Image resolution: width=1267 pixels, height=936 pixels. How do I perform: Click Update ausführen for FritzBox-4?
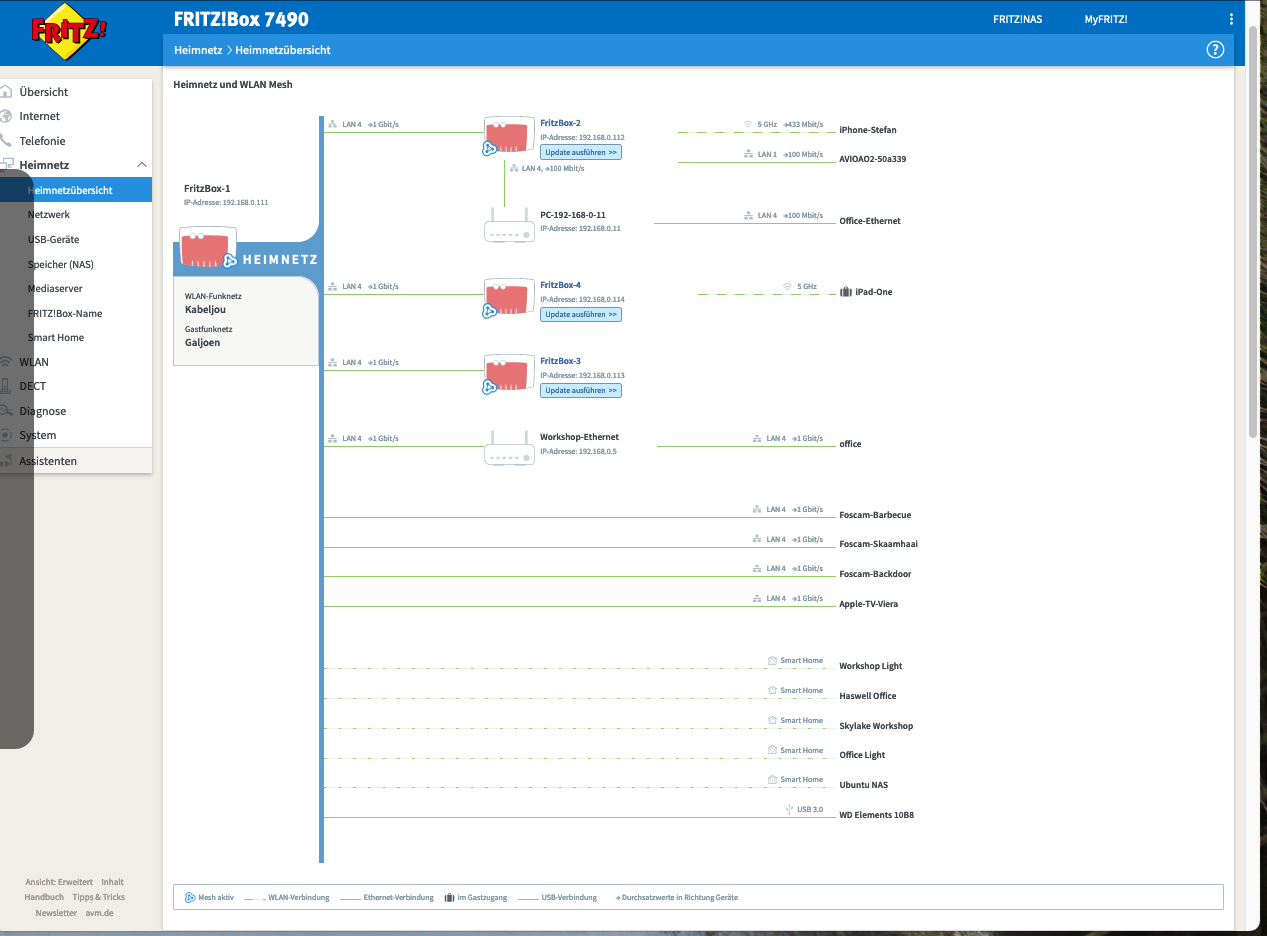point(581,314)
